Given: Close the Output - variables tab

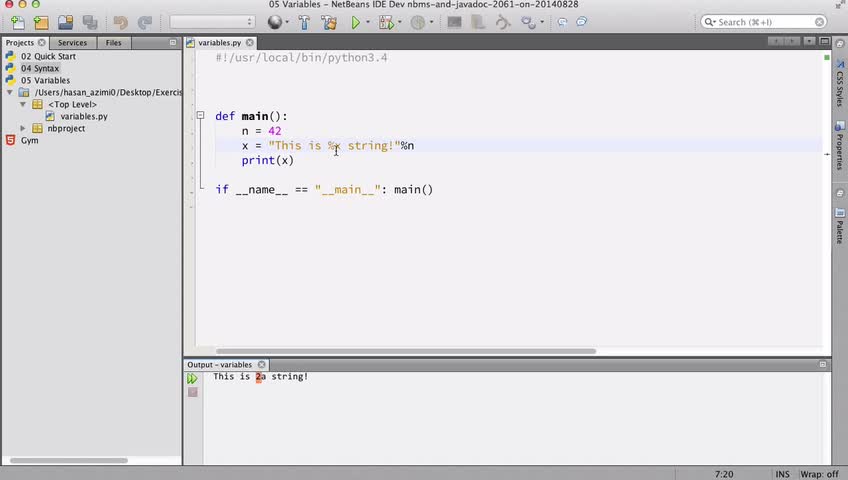Looking at the screenshot, I should point(262,365).
